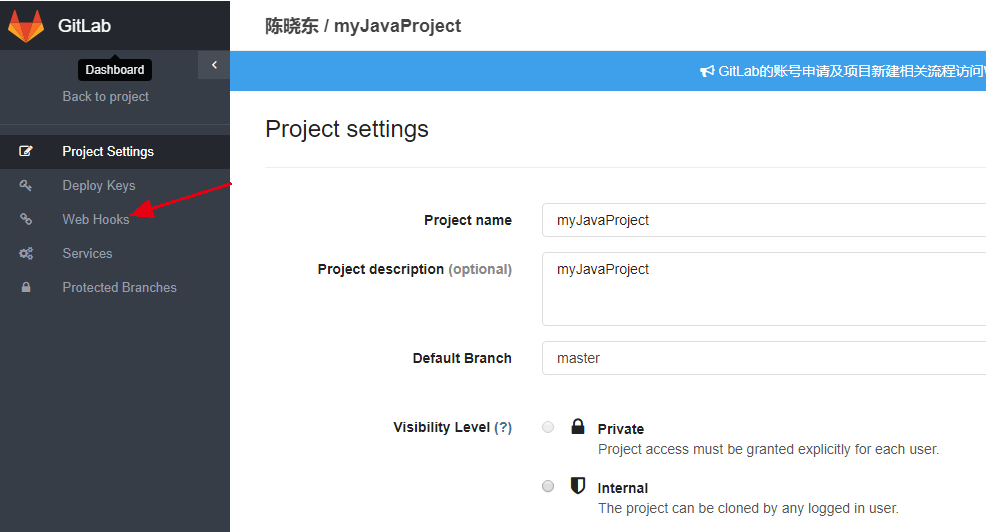
Task: Open the Default Branch master dropdown
Action: click(x=763, y=358)
